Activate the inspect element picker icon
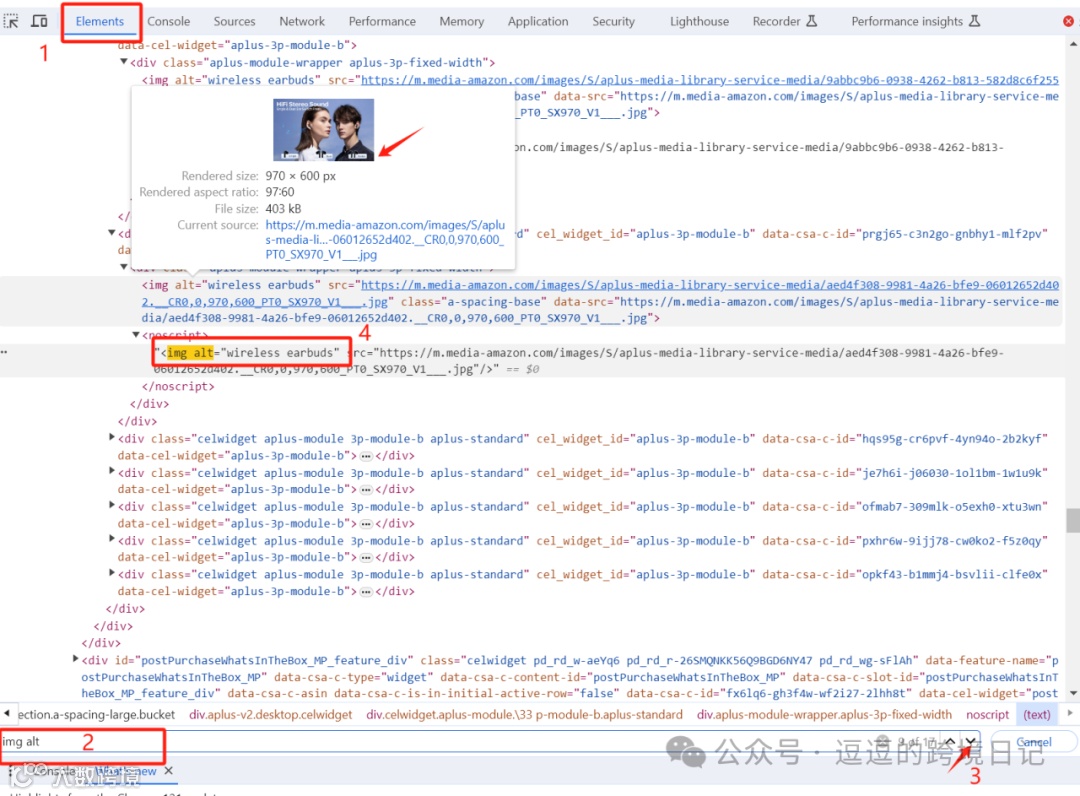The height and width of the screenshot is (796, 1080). (11, 21)
